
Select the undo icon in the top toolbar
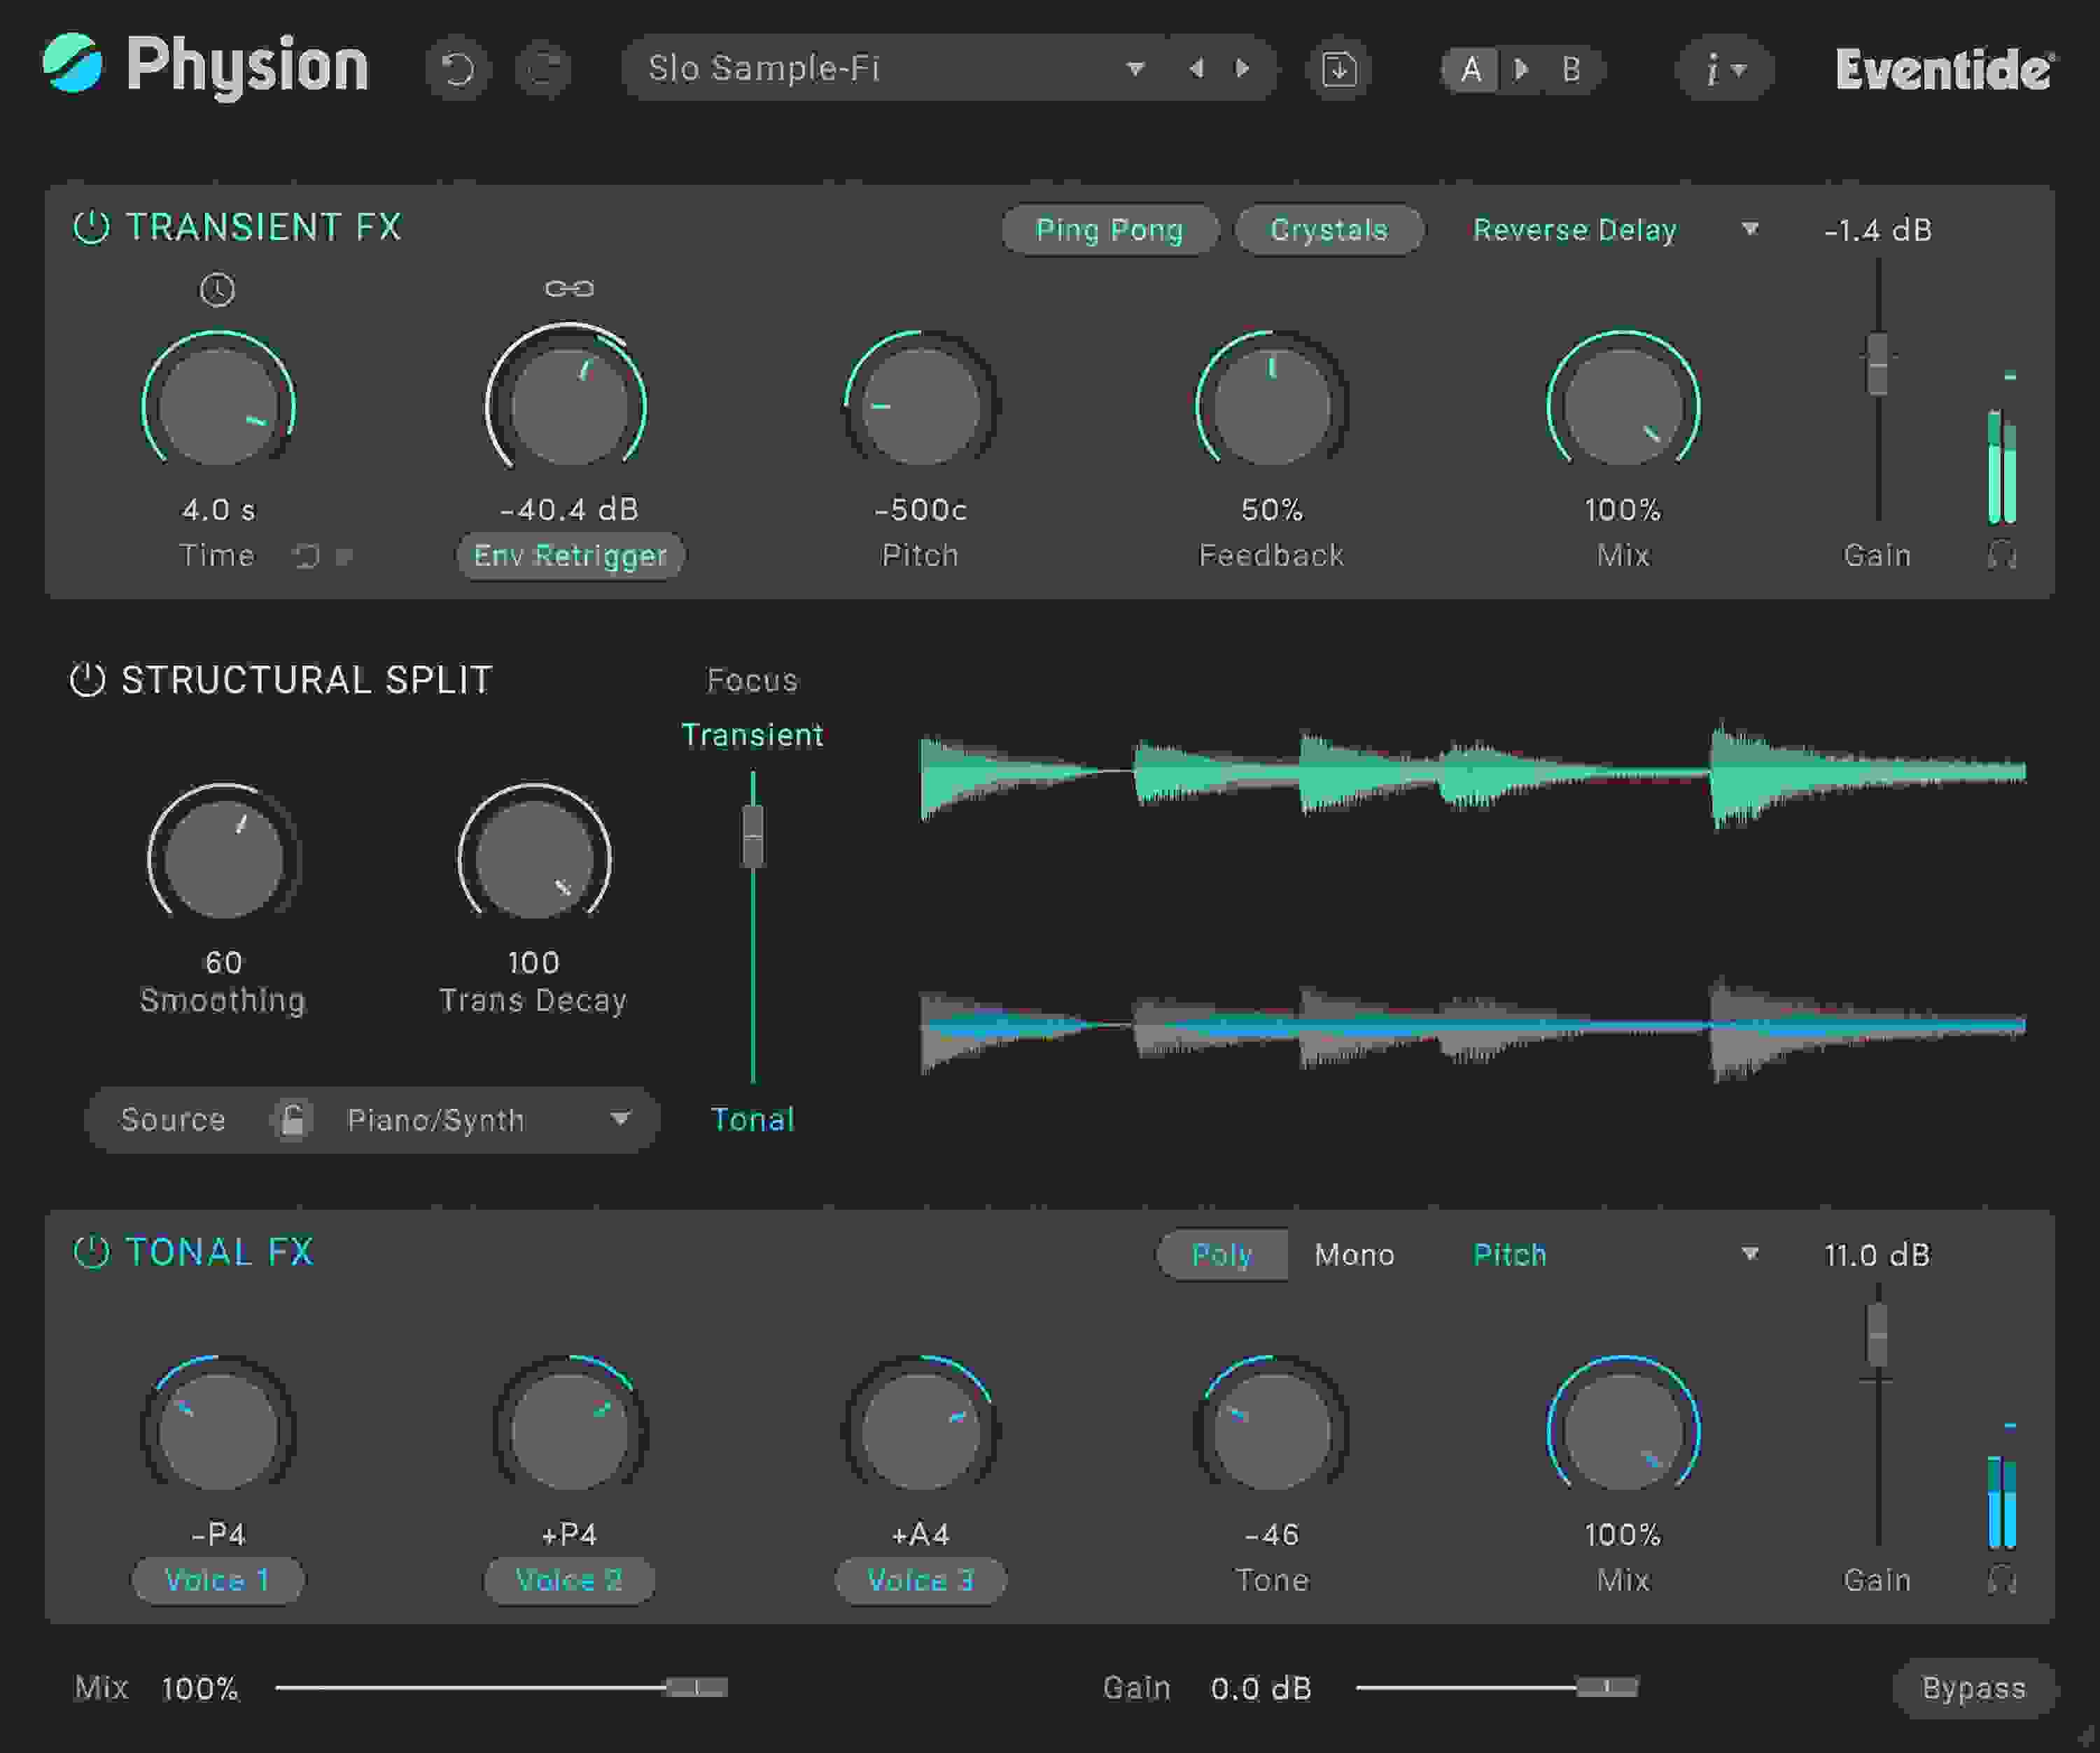point(458,68)
